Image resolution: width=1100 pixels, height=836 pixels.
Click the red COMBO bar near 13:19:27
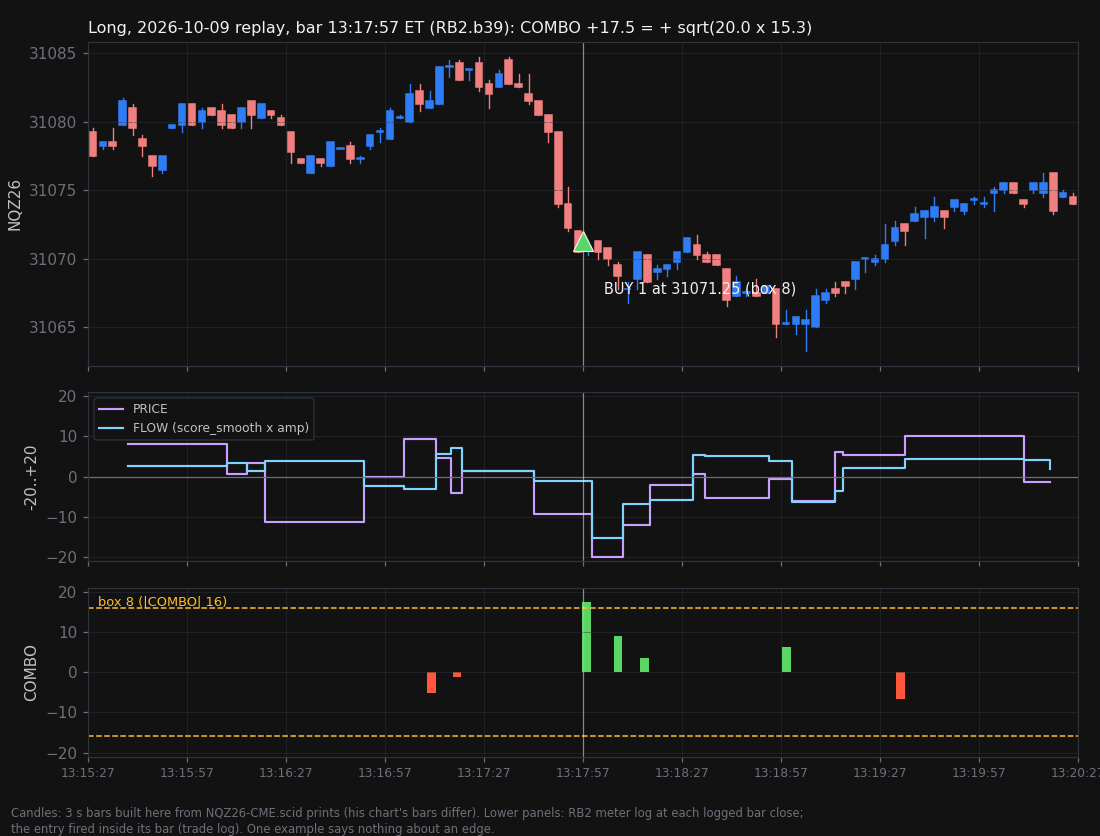point(900,685)
